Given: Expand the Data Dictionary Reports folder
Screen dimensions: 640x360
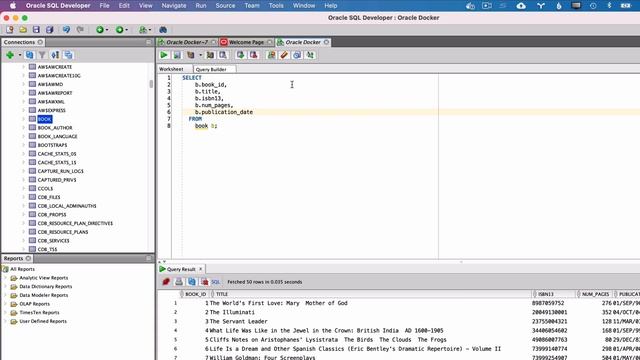Looking at the screenshot, I should (5, 287).
